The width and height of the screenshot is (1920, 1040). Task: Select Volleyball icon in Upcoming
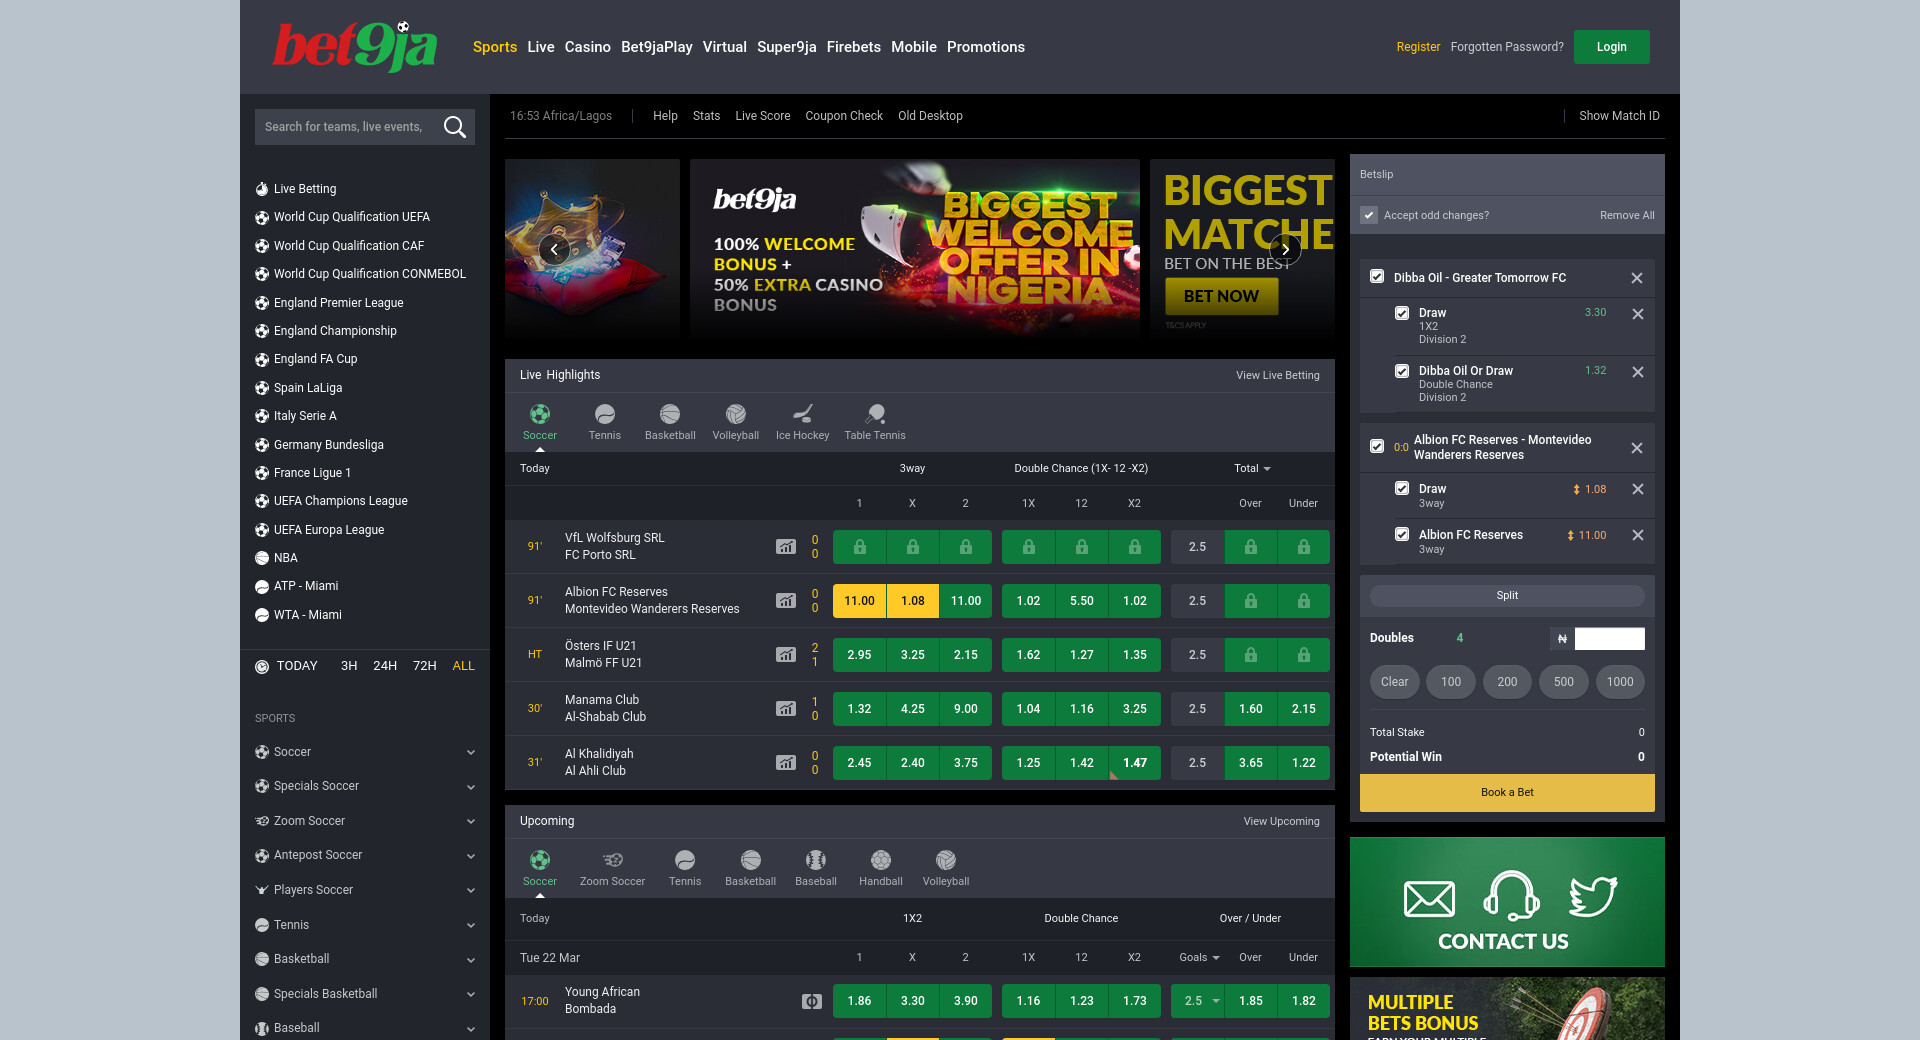pos(946,860)
